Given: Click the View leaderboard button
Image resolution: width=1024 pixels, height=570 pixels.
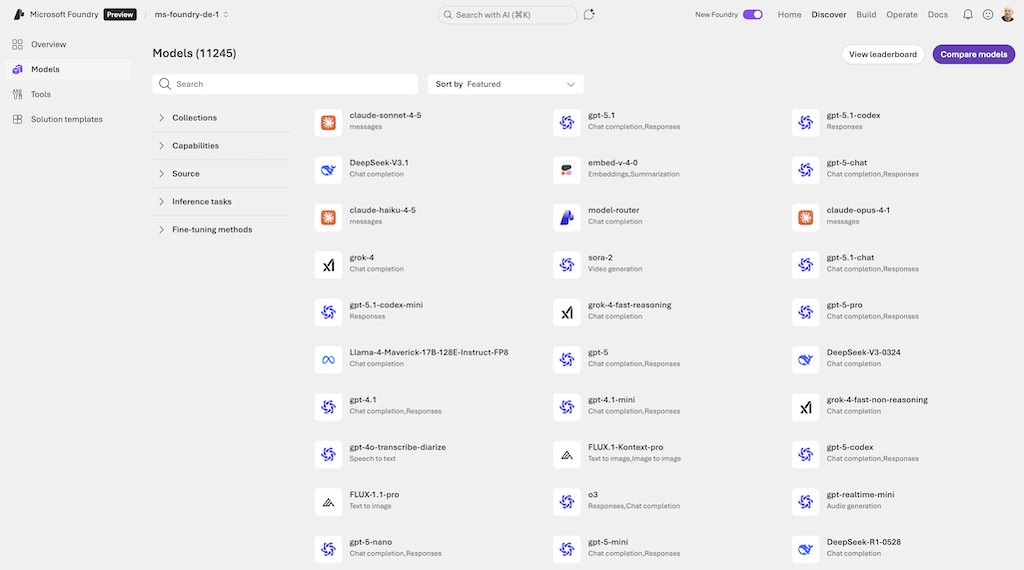Looking at the screenshot, I should 882,55.
